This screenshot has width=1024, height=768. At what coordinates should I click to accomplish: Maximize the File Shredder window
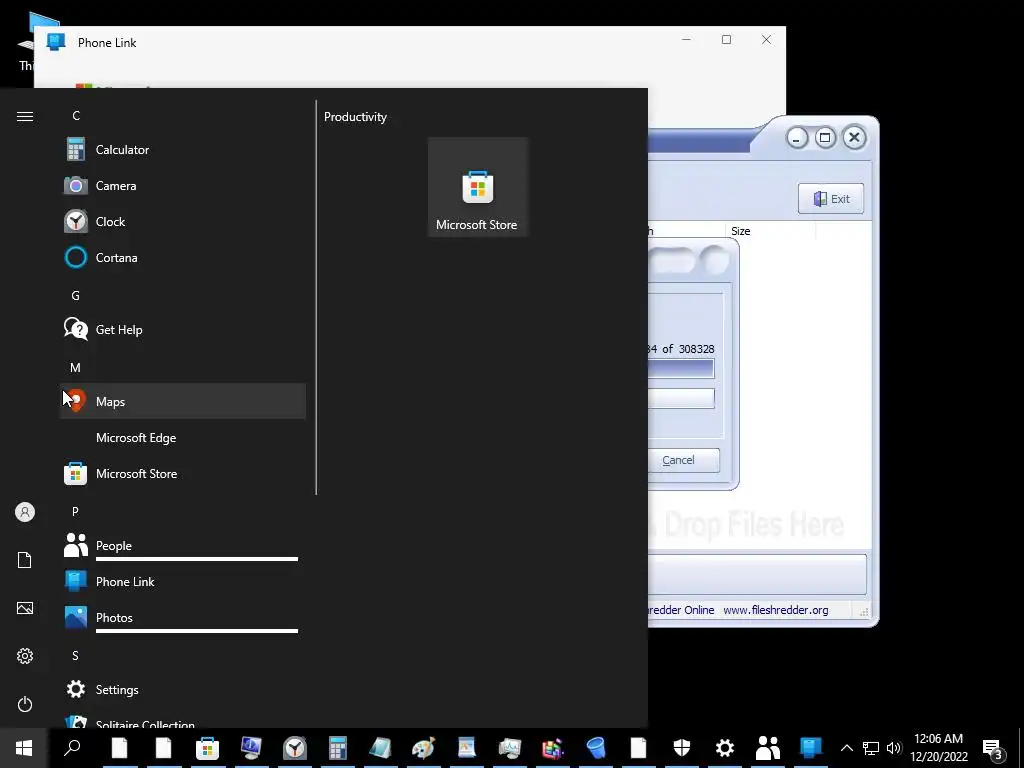[x=825, y=138]
